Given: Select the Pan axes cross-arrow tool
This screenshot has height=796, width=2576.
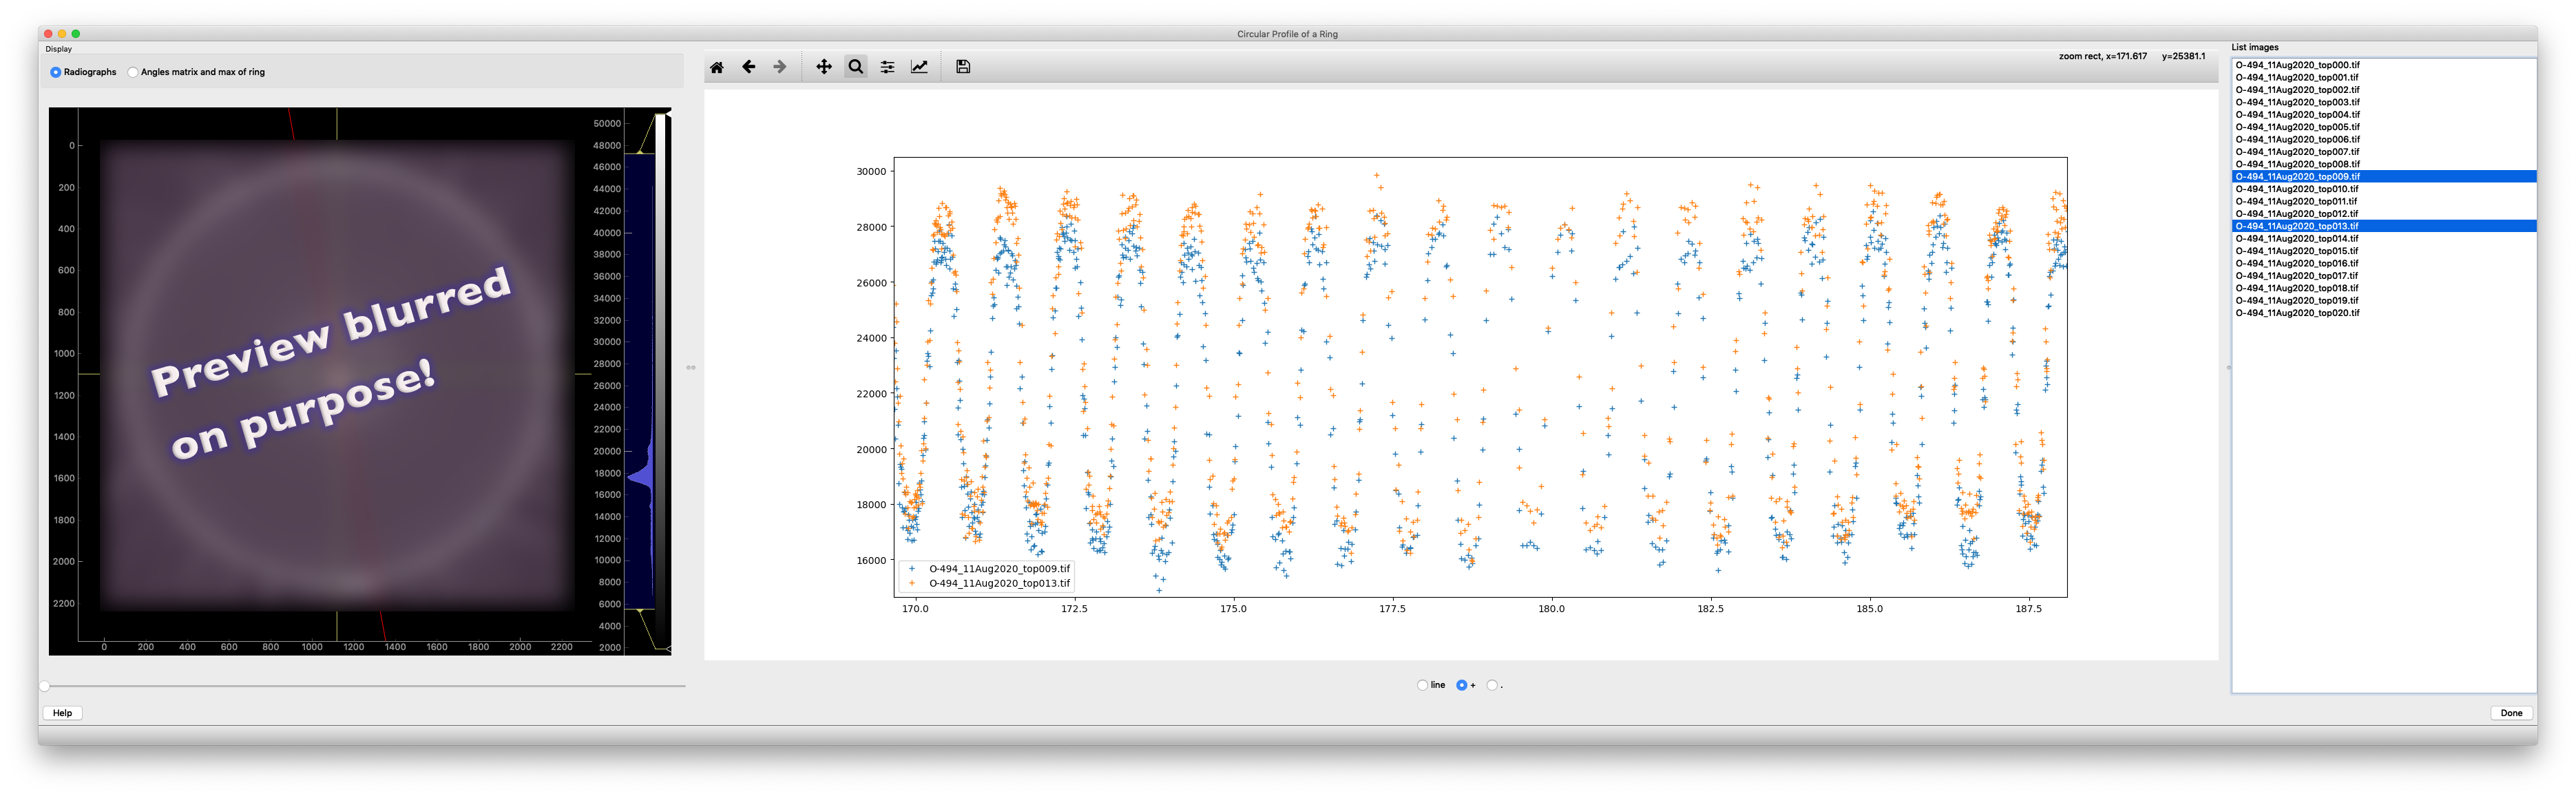Looking at the screenshot, I should click(x=824, y=67).
